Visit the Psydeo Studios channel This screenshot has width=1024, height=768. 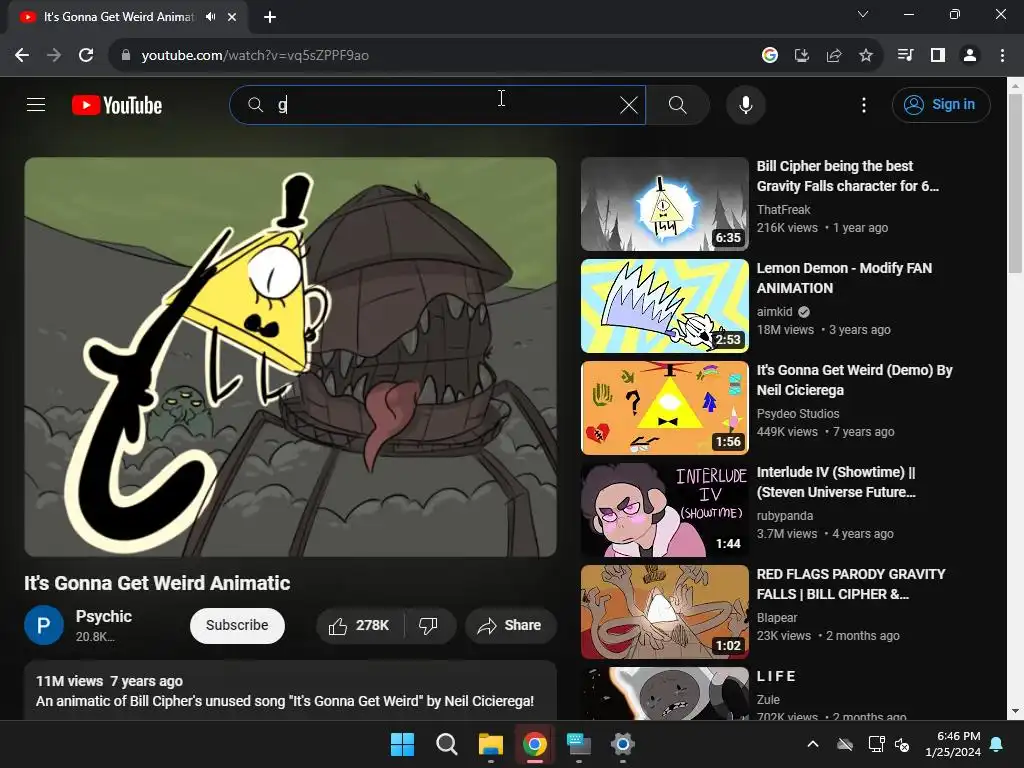click(x=798, y=413)
